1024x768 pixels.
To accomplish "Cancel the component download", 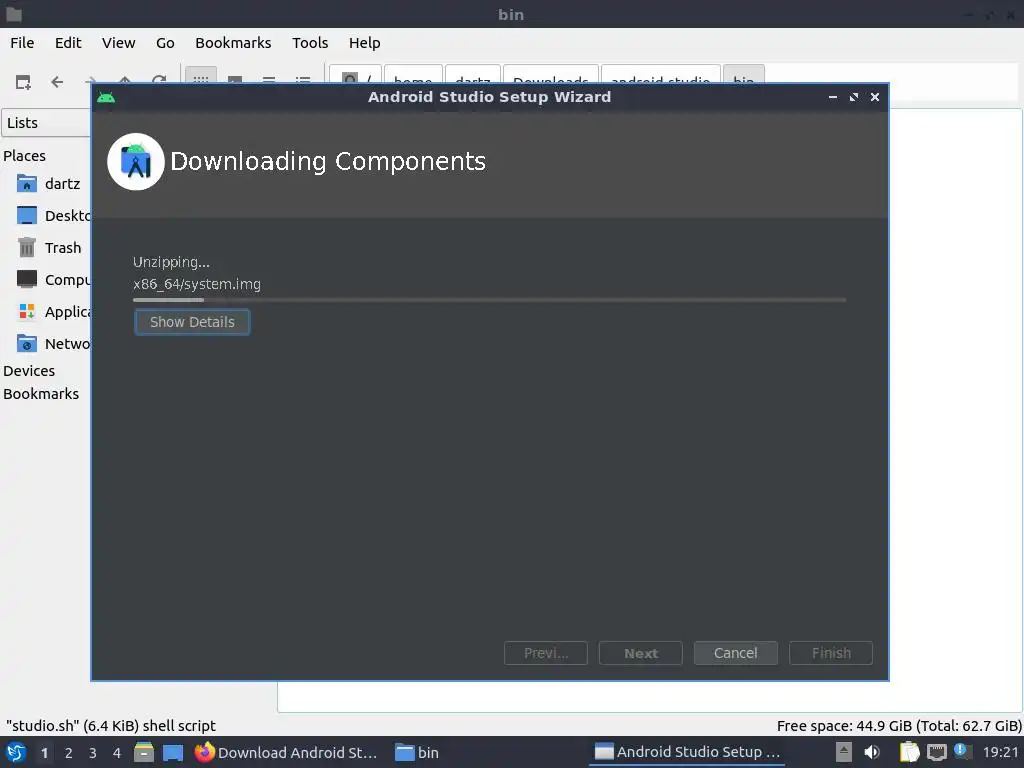I will coord(735,653).
